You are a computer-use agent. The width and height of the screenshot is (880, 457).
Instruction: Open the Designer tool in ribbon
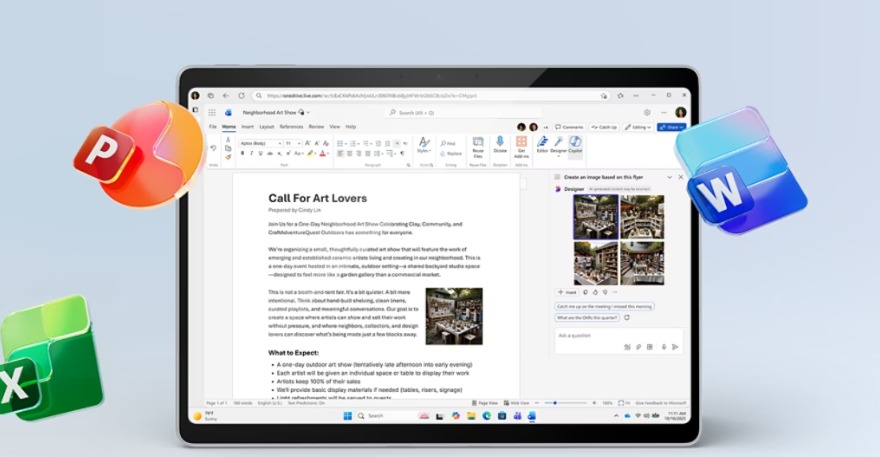pyautogui.click(x=558, y=145)
